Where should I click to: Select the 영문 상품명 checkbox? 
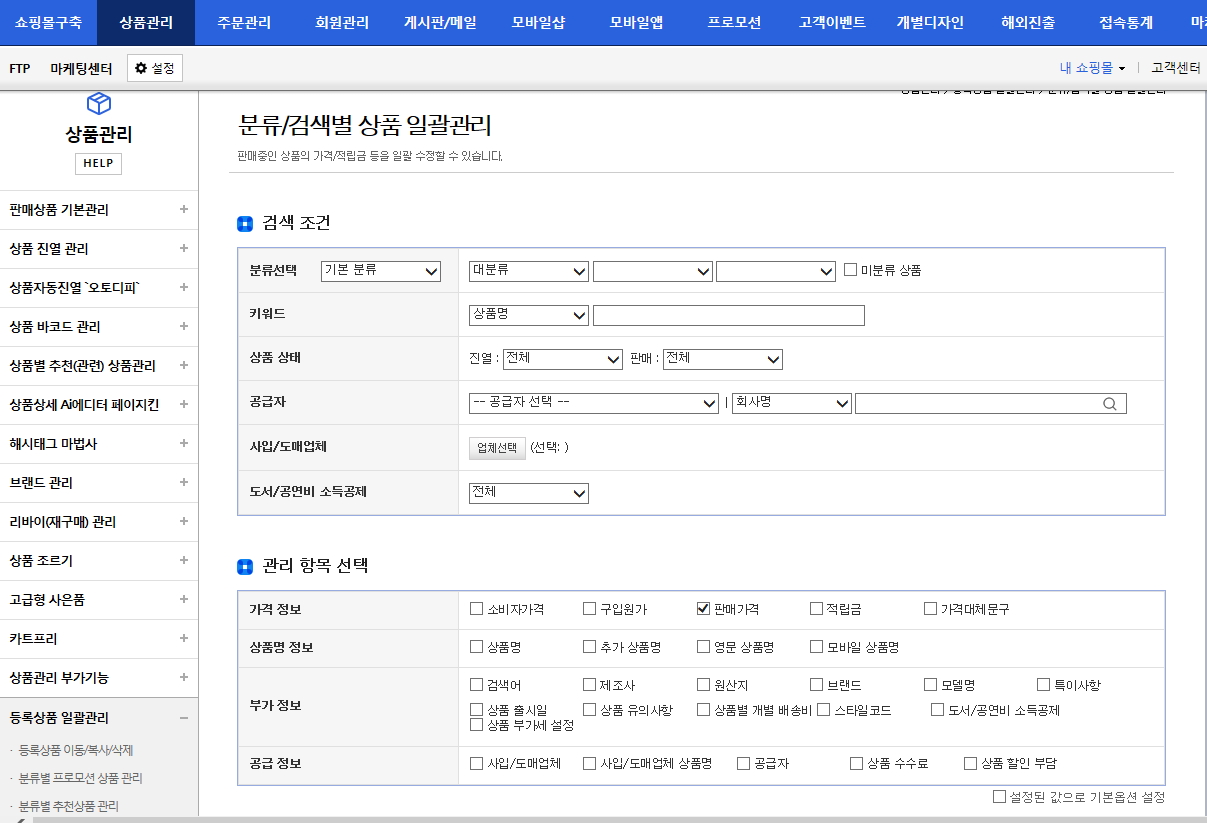pos(704,647)
